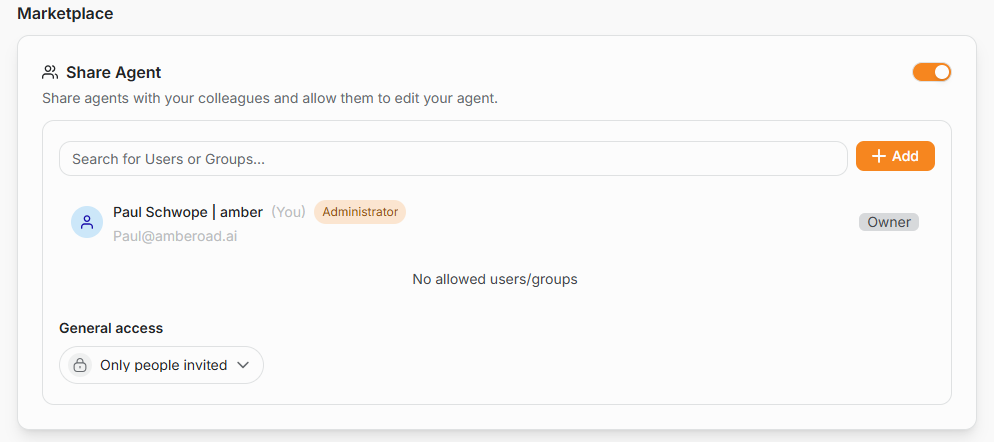994x442 pixels.
Task: Click the Share Agent title text
Action: [113, 73]
